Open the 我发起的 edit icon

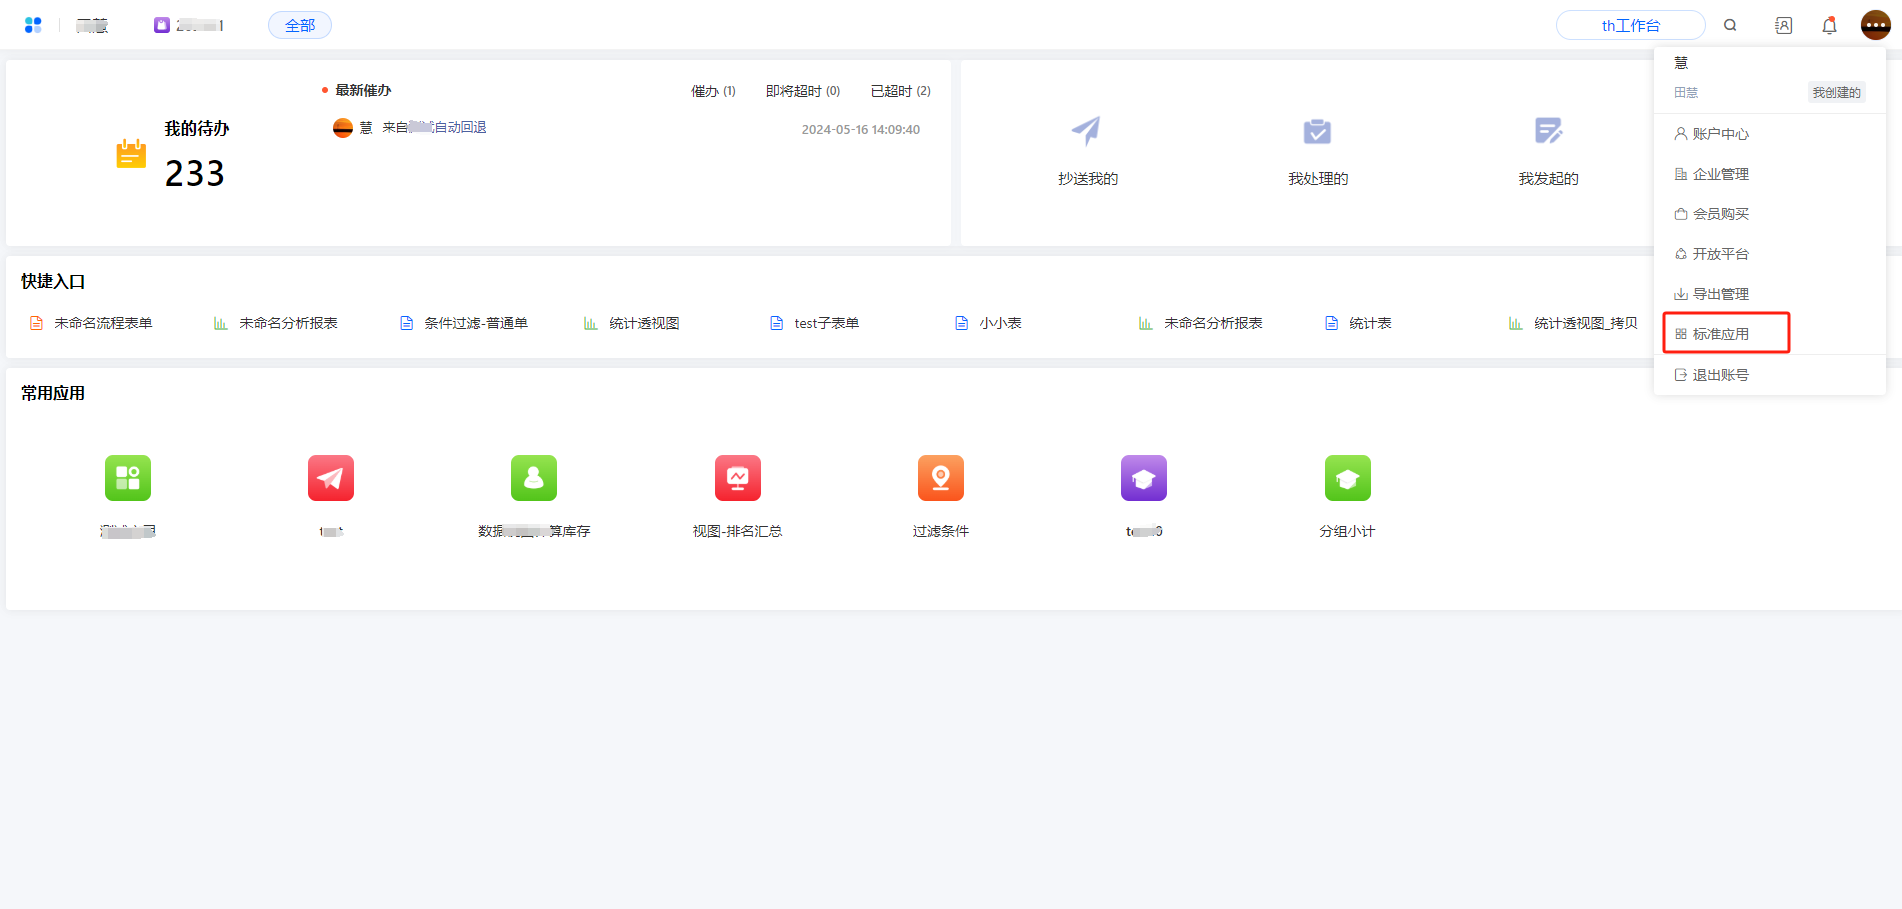1548,131
